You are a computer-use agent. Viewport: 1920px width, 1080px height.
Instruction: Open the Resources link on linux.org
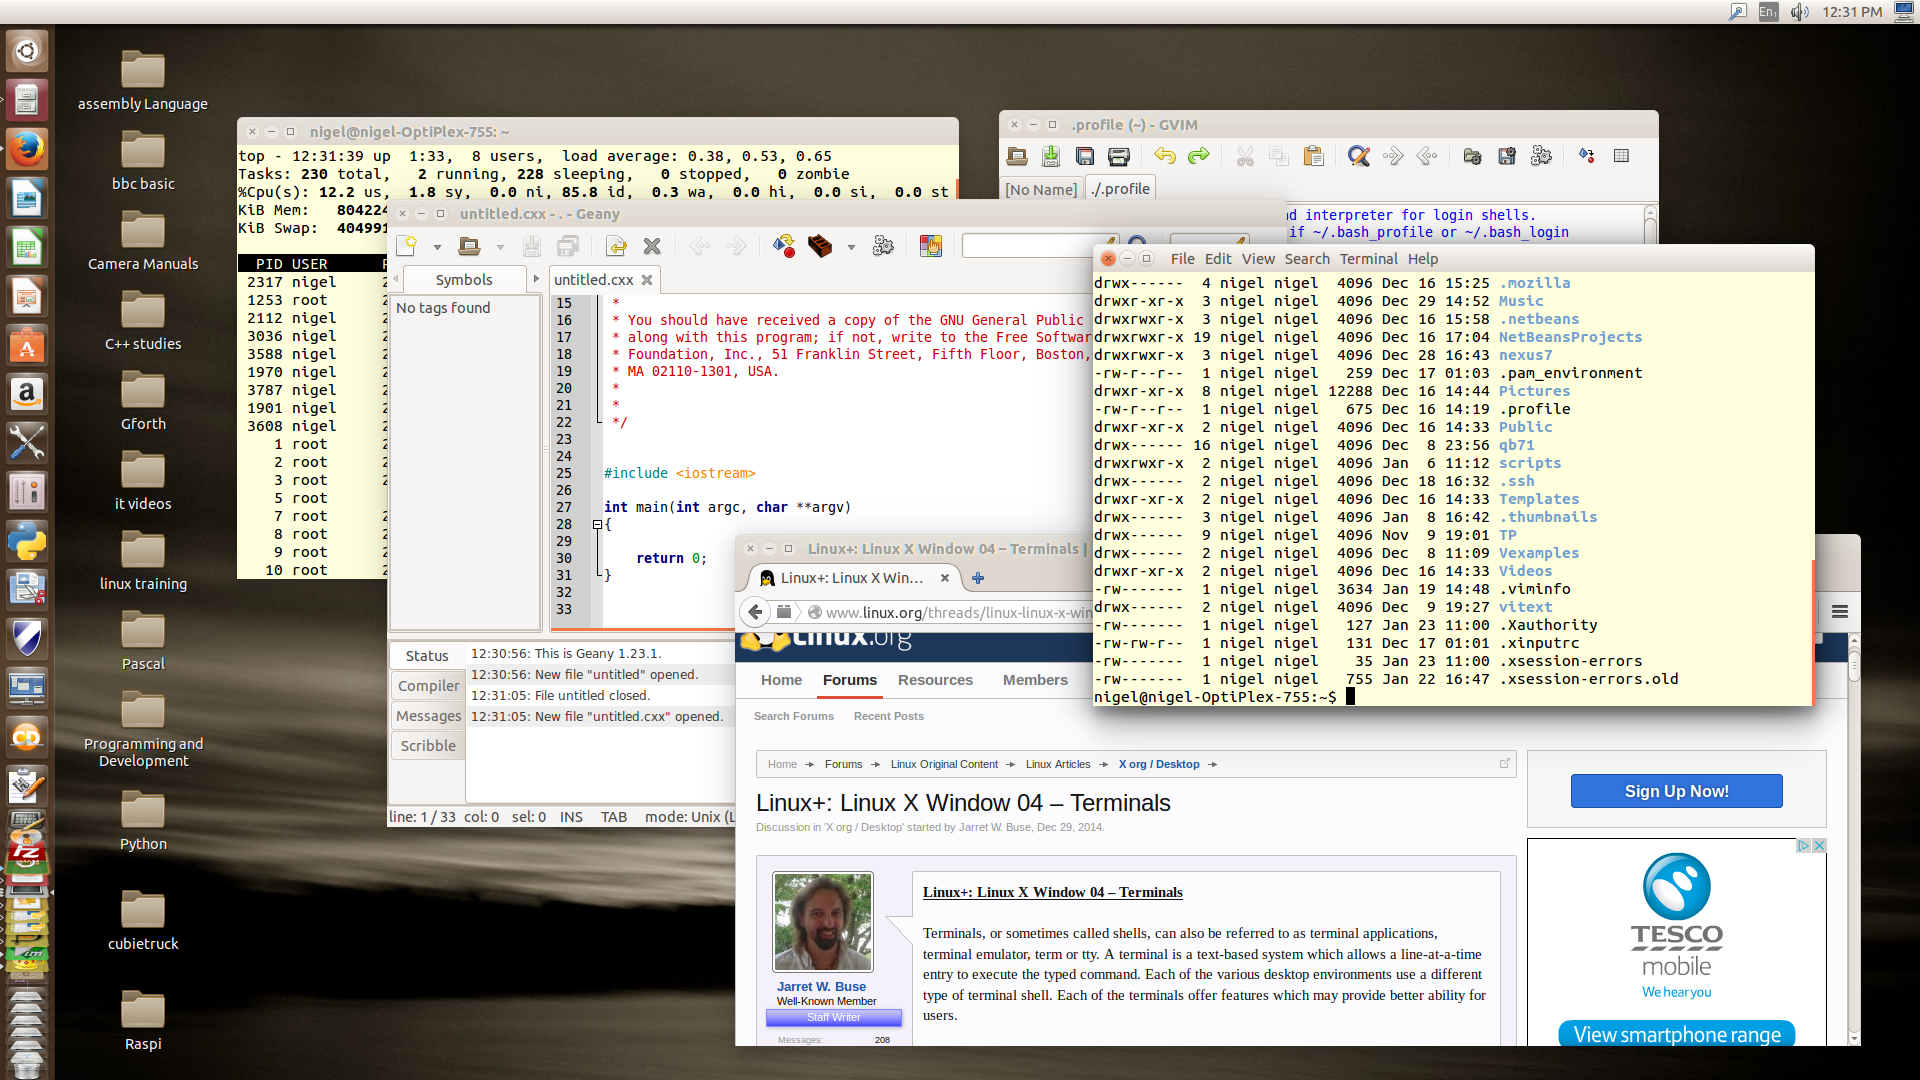[x=934, y=680]
